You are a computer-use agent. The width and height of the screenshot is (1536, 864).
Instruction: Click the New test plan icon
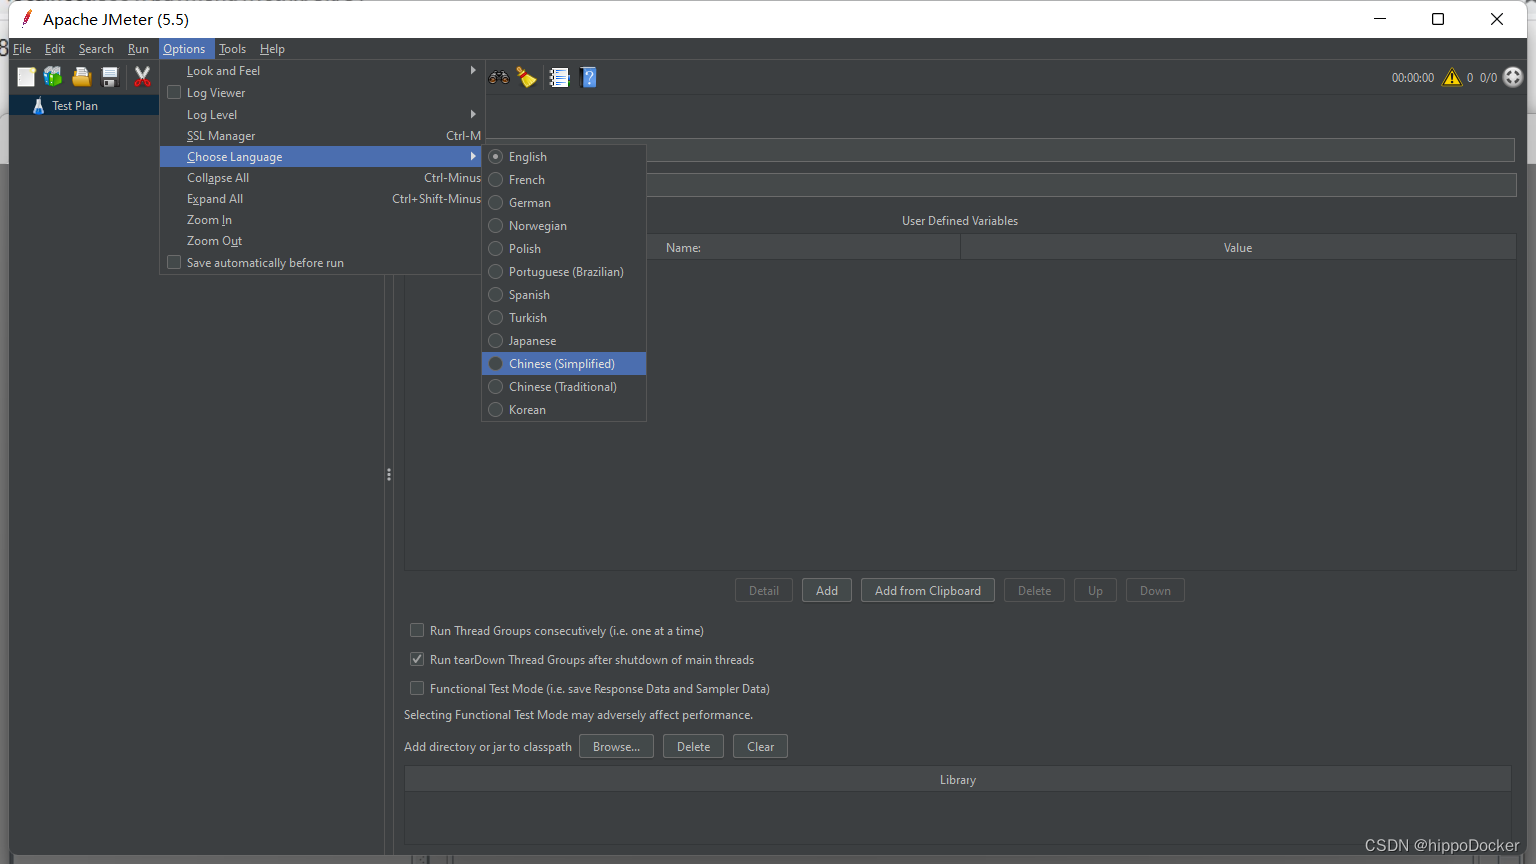(26, 77)
